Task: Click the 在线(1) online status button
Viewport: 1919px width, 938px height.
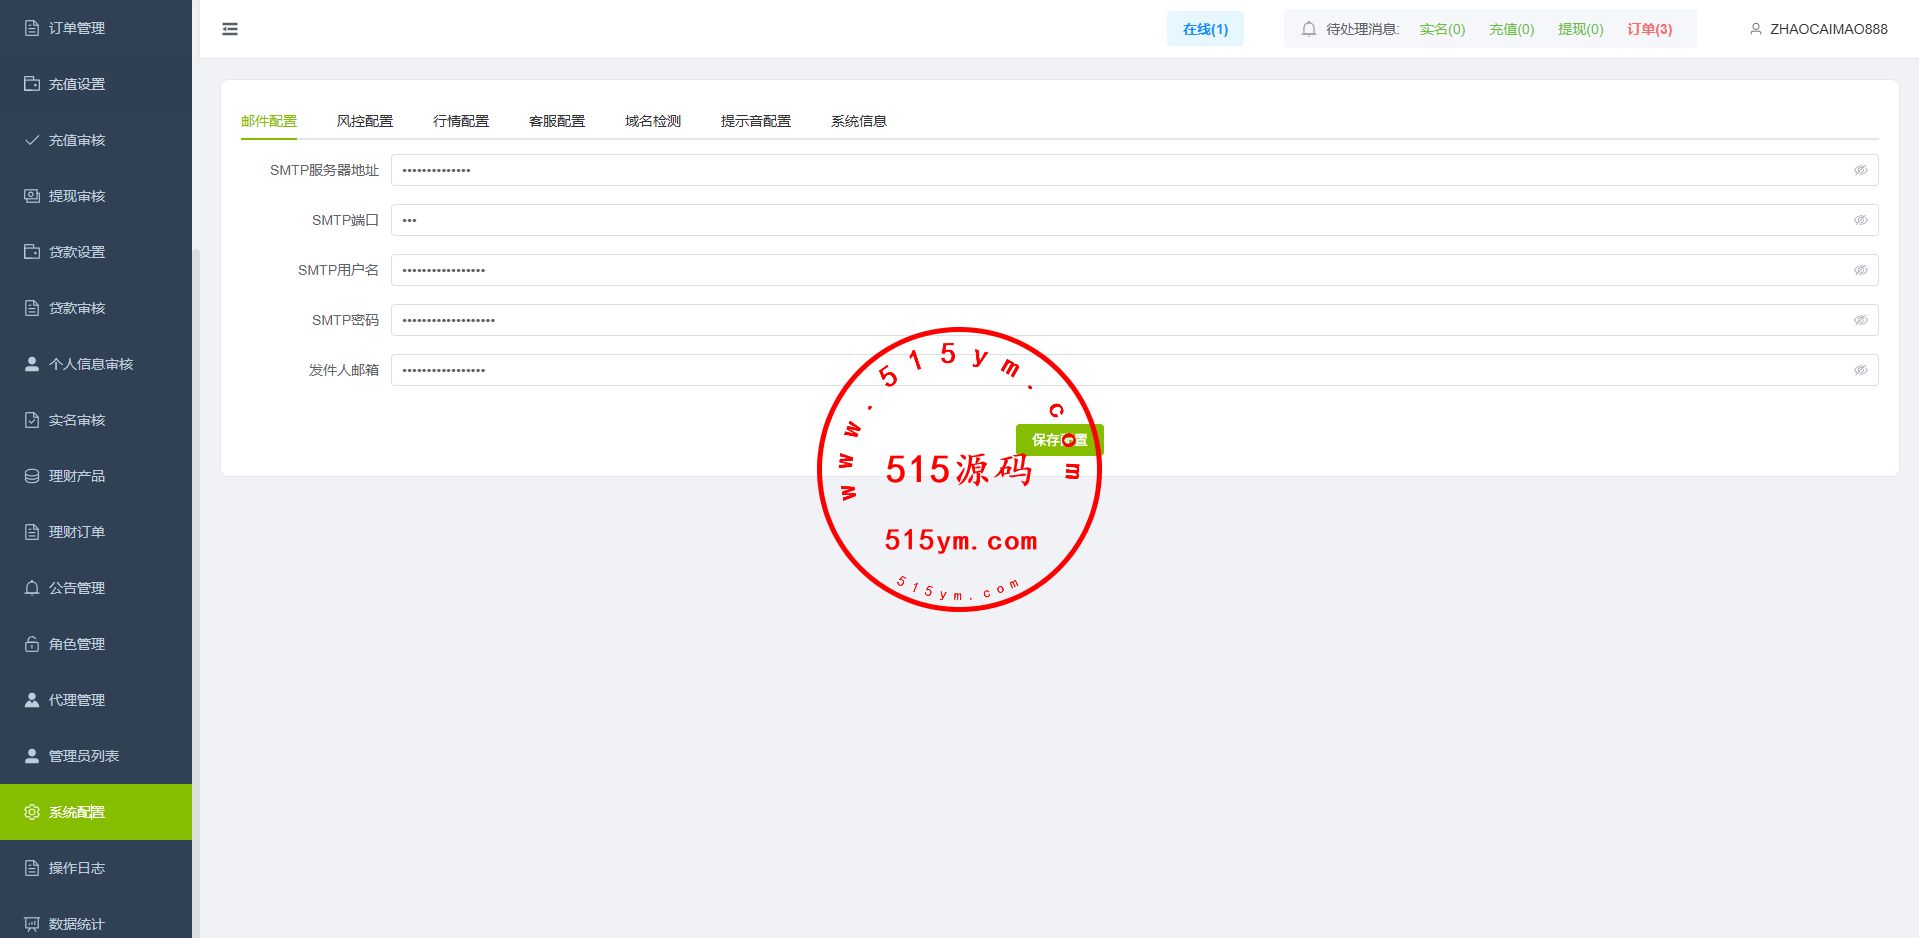Action: click(1204, 29)
